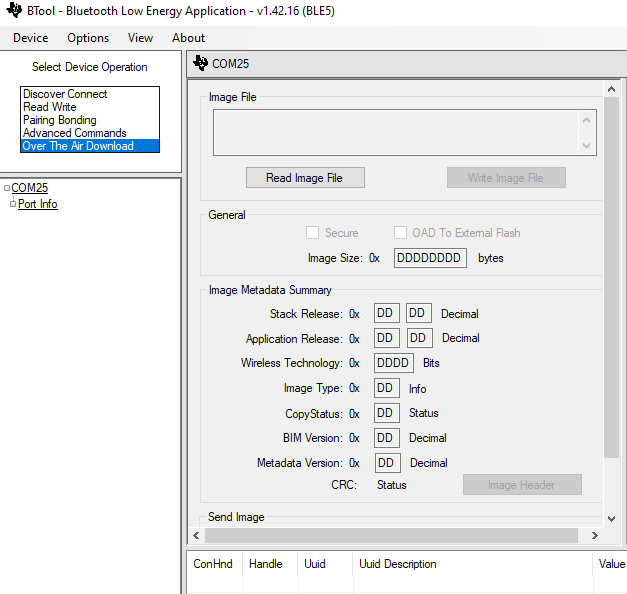Expand the Port Info tree node

tap(13, 204)
